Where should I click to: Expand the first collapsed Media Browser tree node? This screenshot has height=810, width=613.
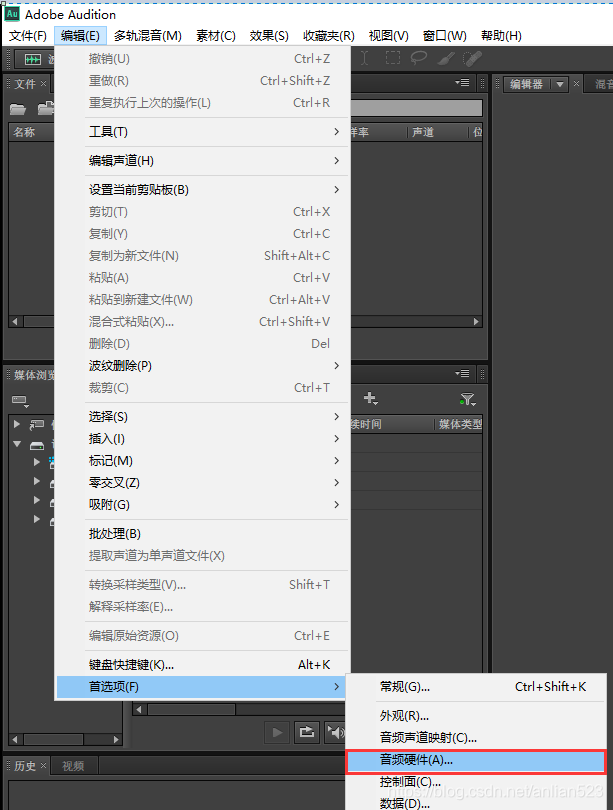tap(17, 424)
